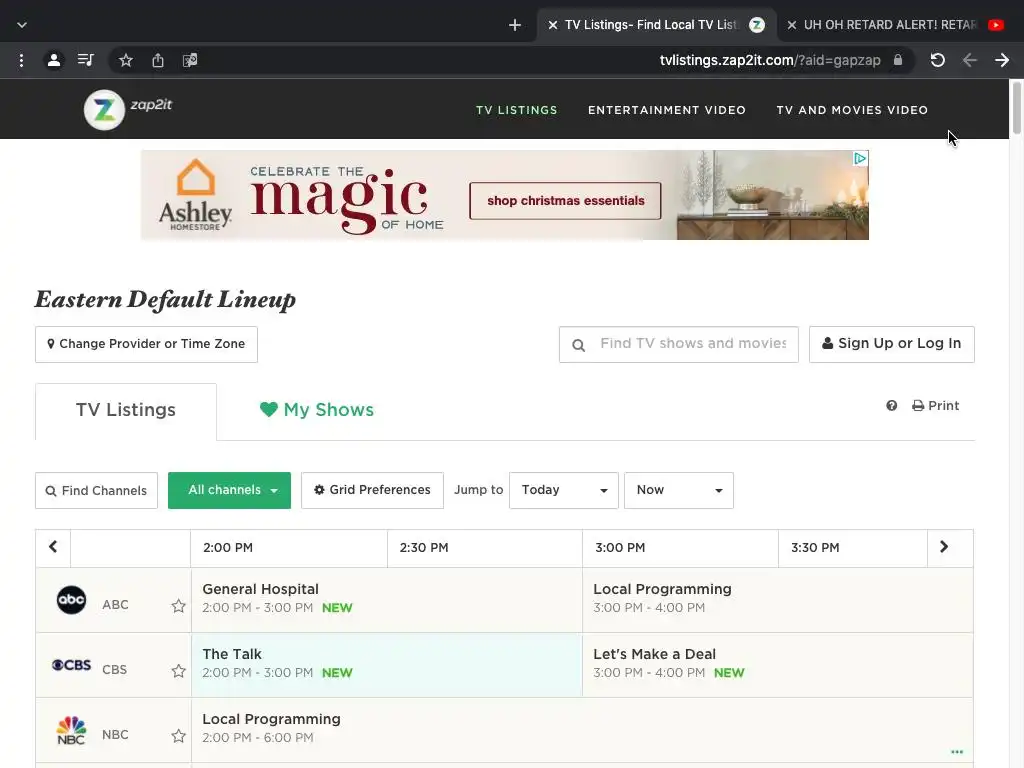Go back with the left arrow
Viewport: 1024px width, 768px height.
click(x=970, y=61)
